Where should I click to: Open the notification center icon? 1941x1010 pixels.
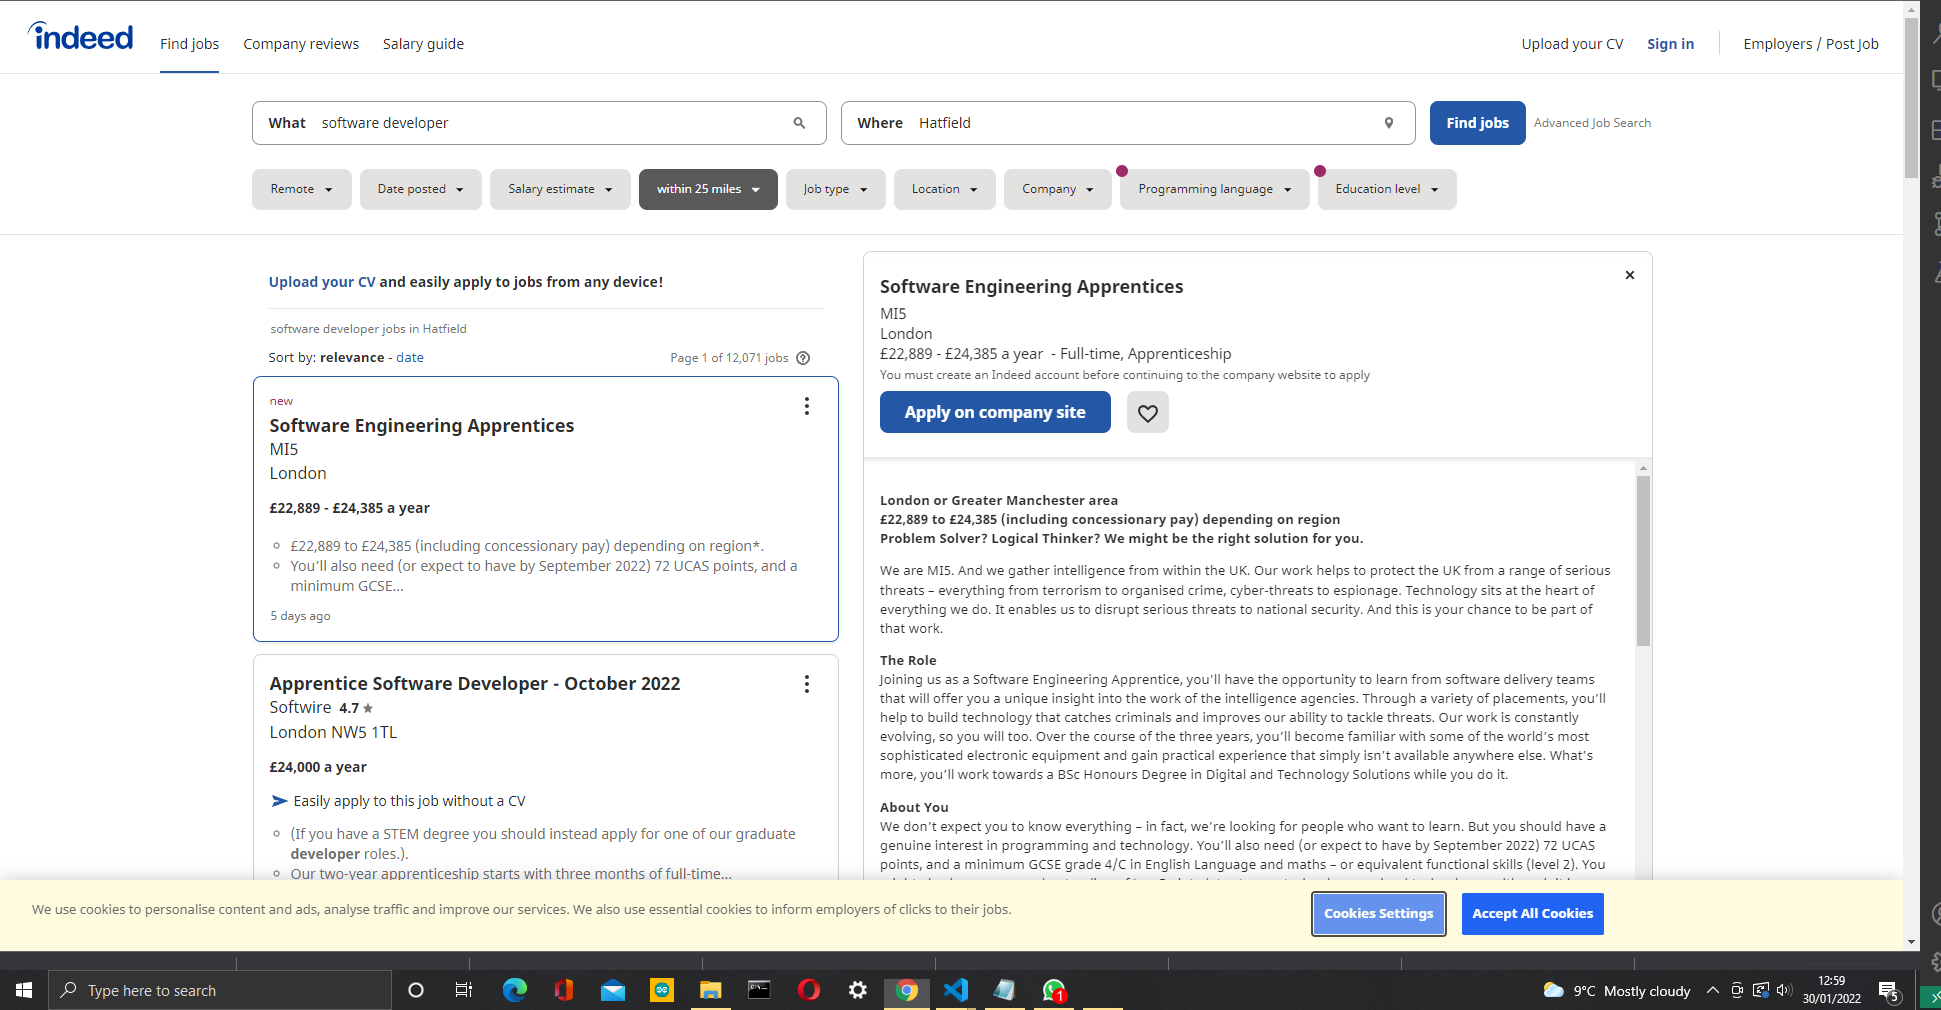coord(1889,990)
